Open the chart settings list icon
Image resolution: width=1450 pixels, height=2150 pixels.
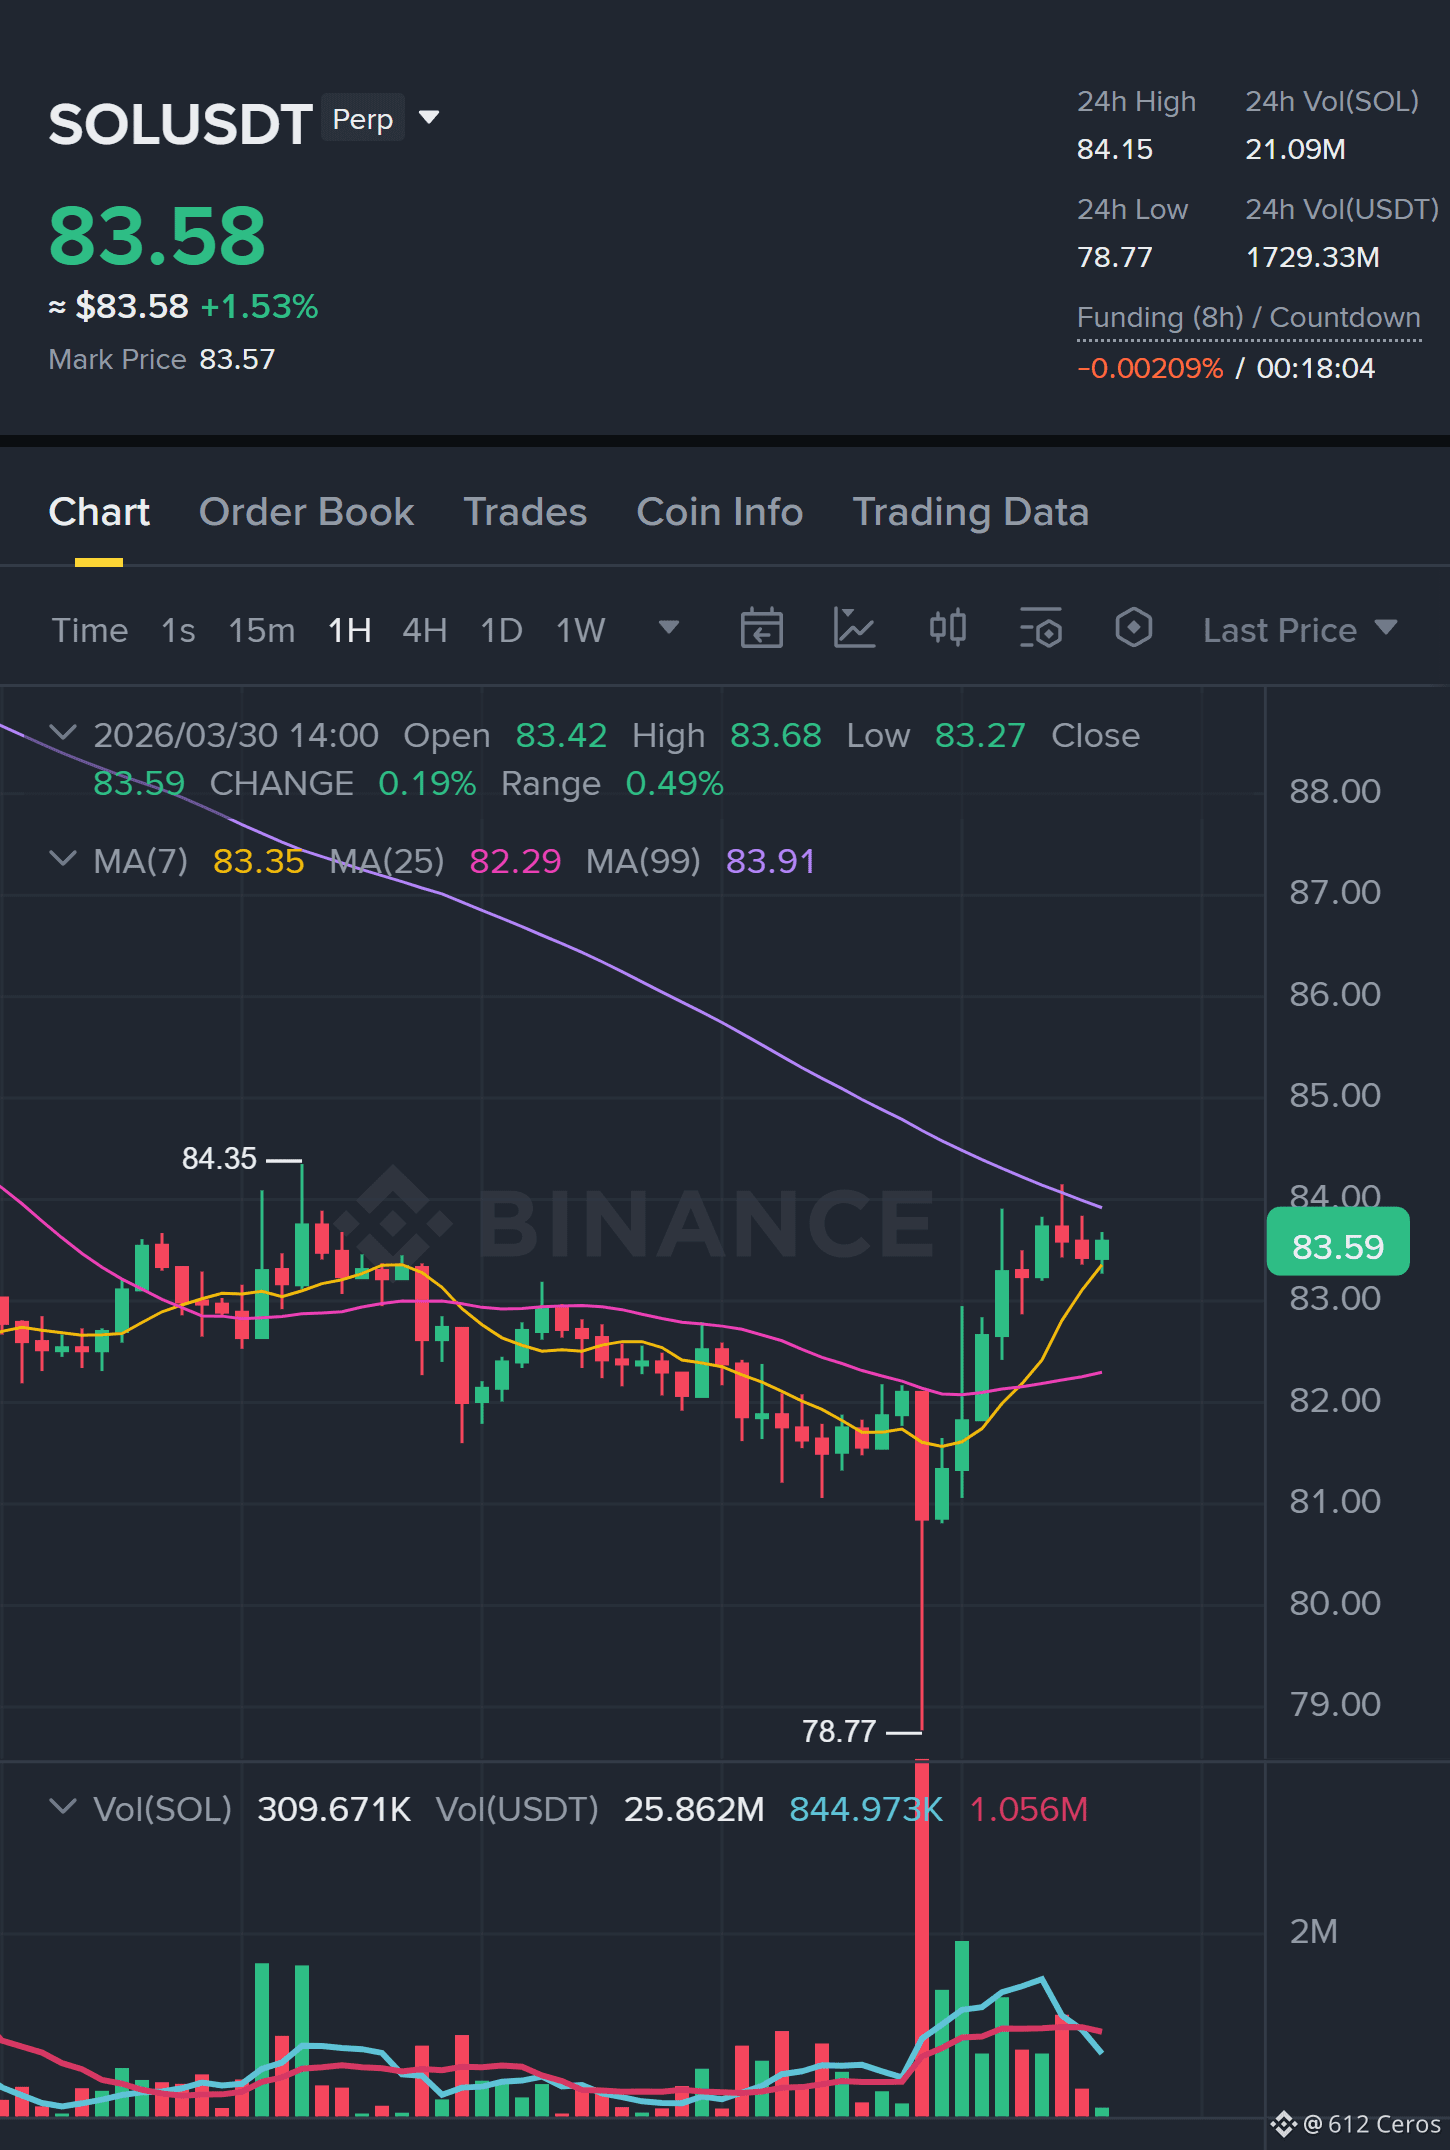[1040, 629]
